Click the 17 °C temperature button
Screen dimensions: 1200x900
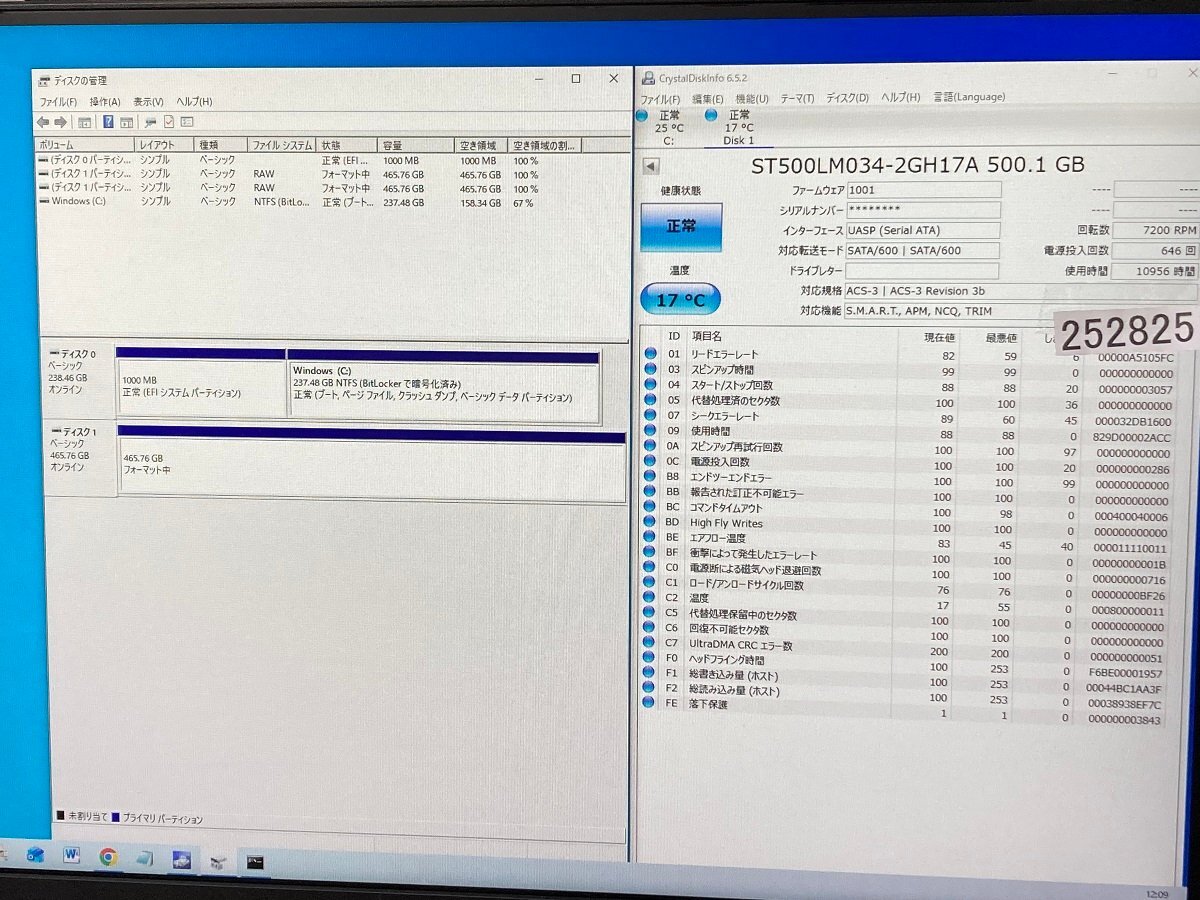680,299
